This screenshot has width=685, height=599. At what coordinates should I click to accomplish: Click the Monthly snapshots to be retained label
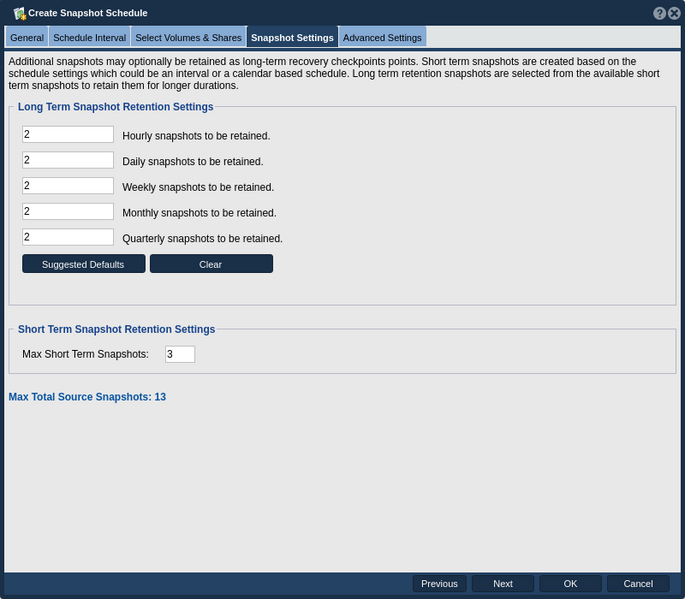tap(199, 213)
